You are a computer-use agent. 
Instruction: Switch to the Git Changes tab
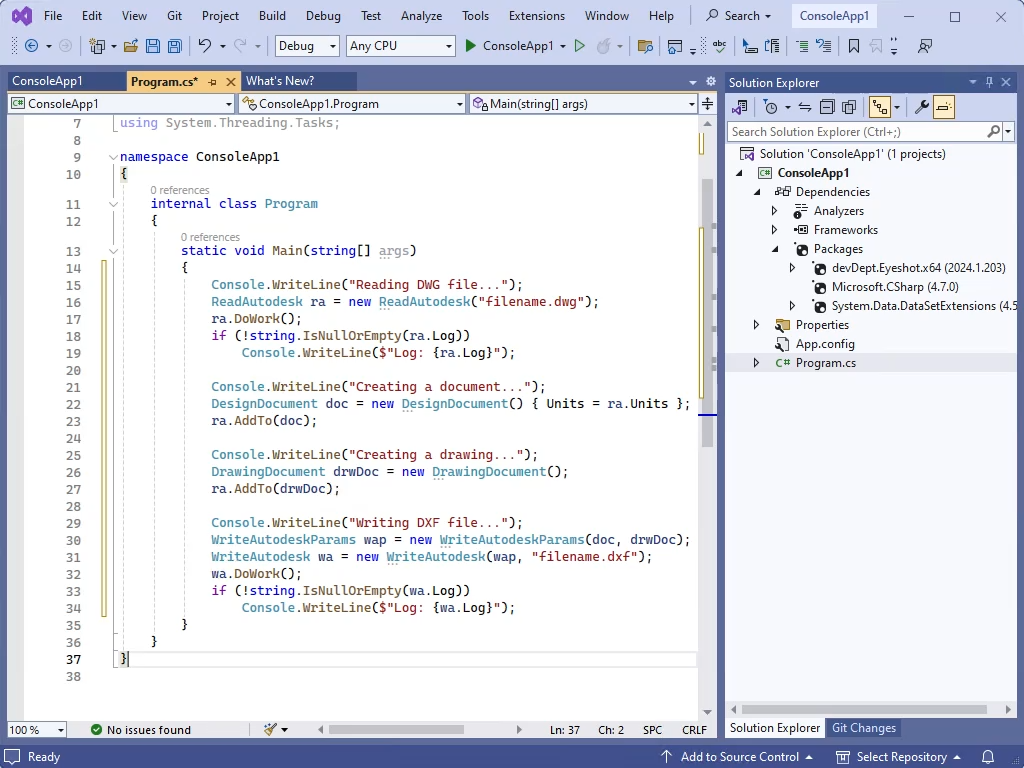[863, 728]
